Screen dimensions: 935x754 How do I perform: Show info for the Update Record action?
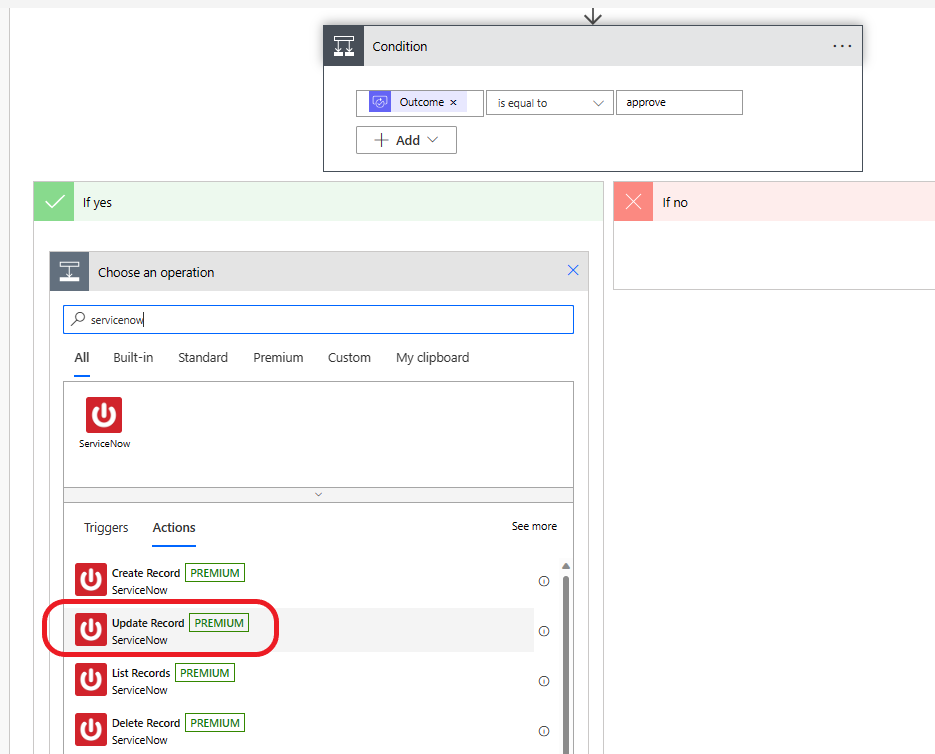click(x=544, y=631)
